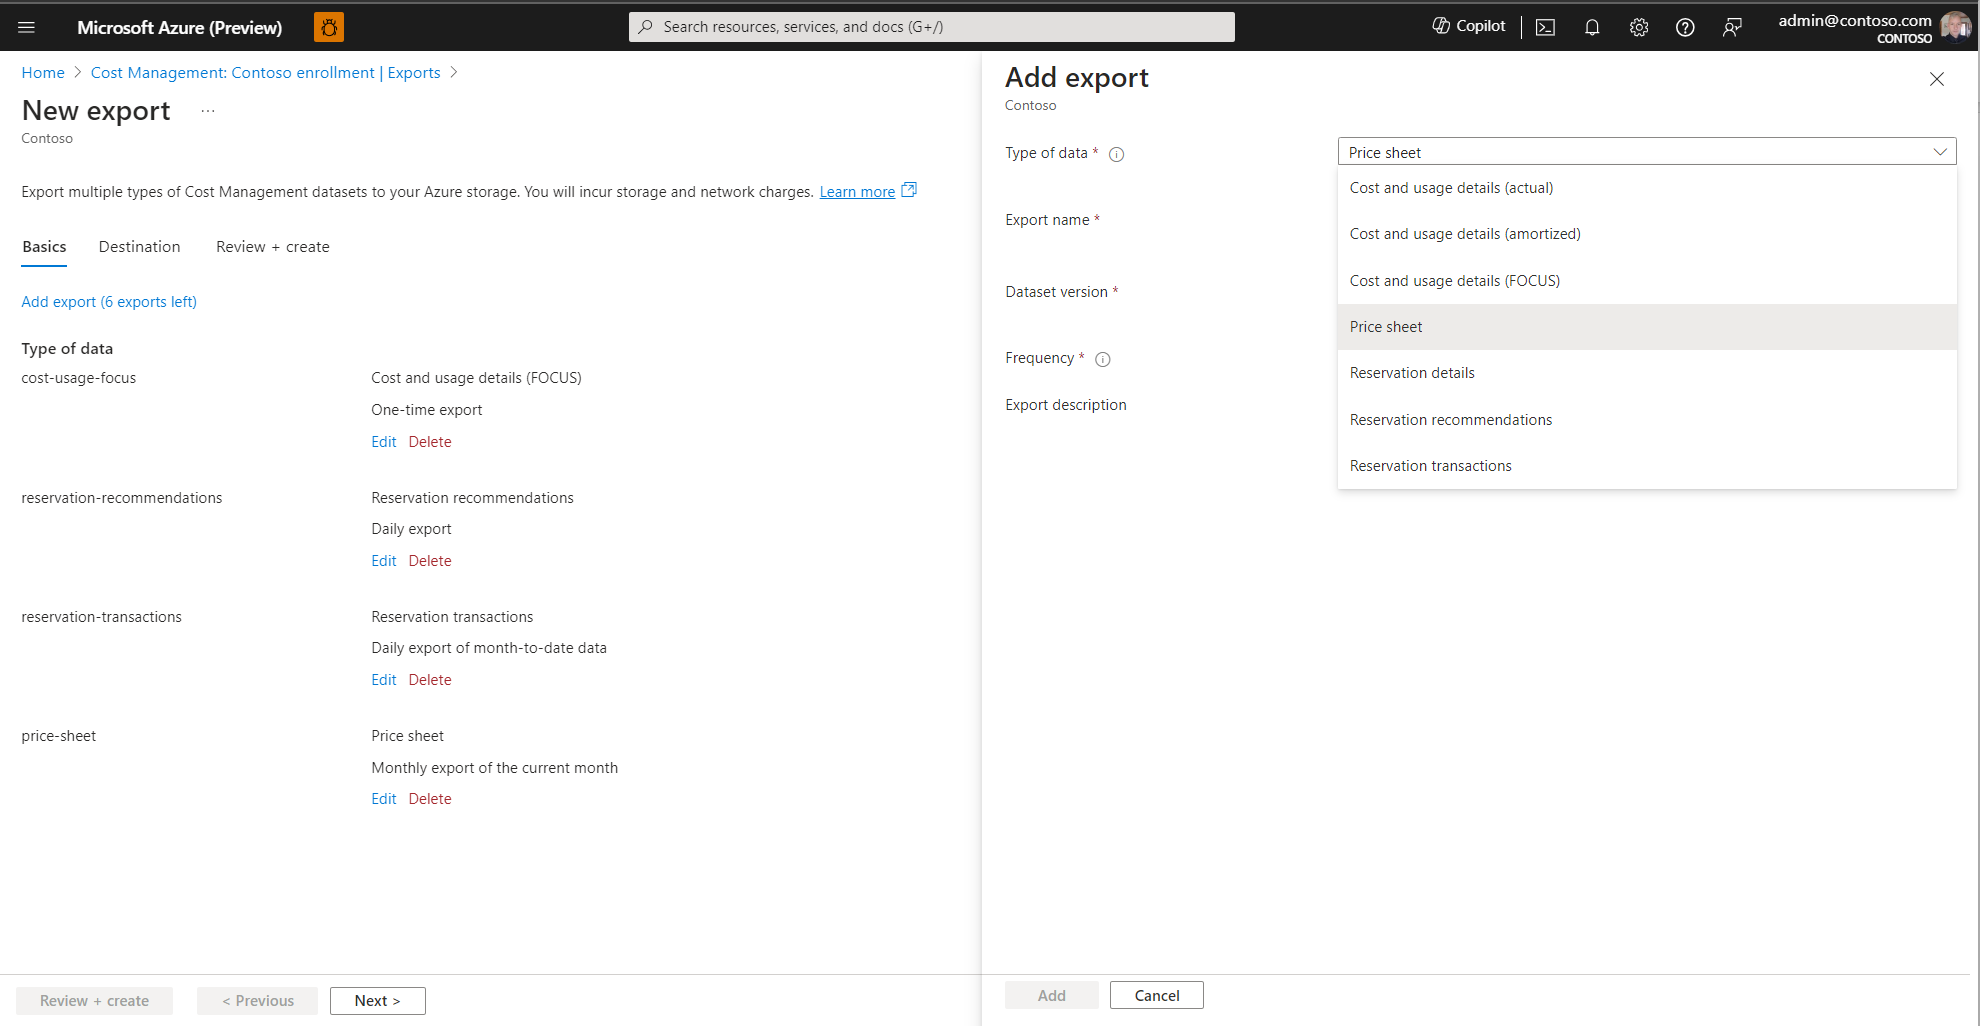Edit the price-sheet export

click(x=383, y=799)
